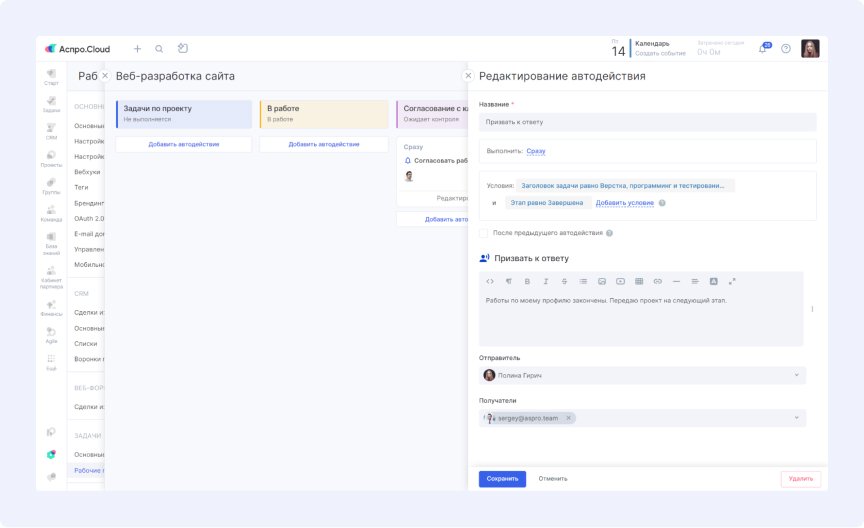Insert table using editor toolbar icon

tap(639, 281)
